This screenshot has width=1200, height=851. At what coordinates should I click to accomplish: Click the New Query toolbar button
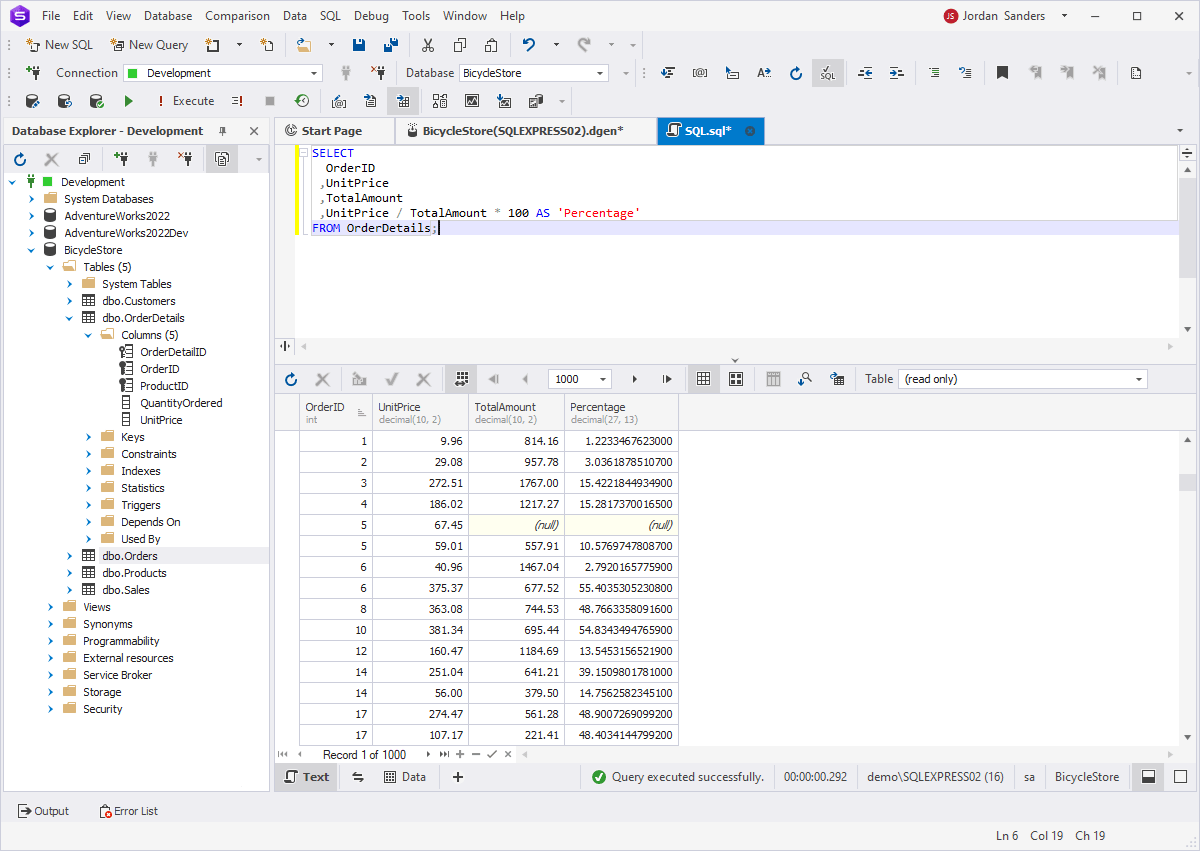149,45
